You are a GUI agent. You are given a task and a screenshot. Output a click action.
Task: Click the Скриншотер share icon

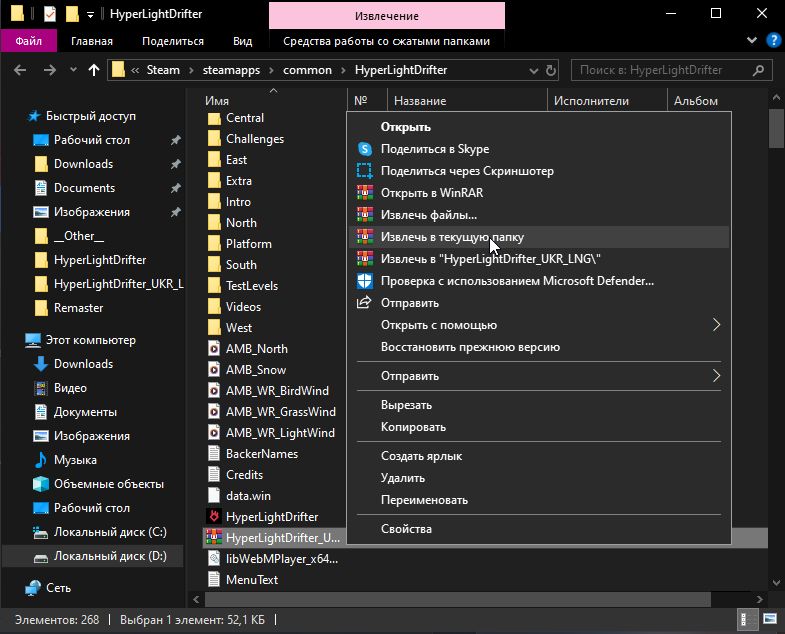point(364,171)
